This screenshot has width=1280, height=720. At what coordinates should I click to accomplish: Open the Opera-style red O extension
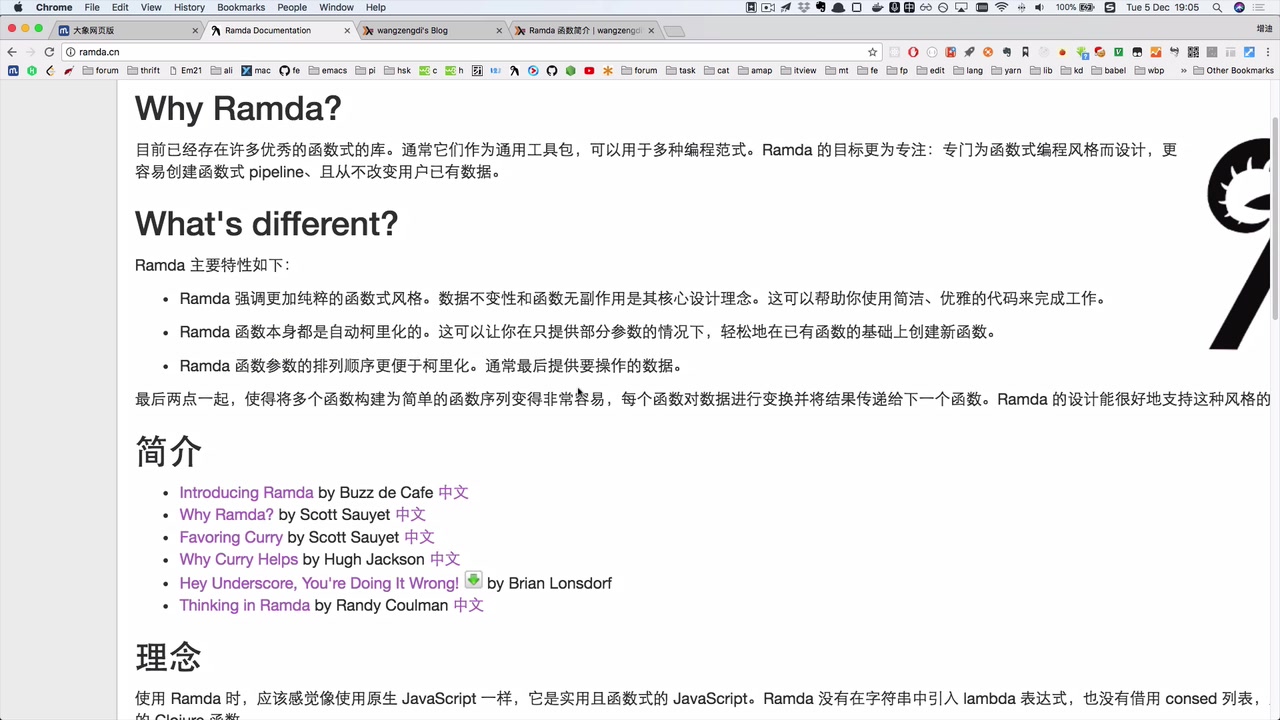[913, 52]
